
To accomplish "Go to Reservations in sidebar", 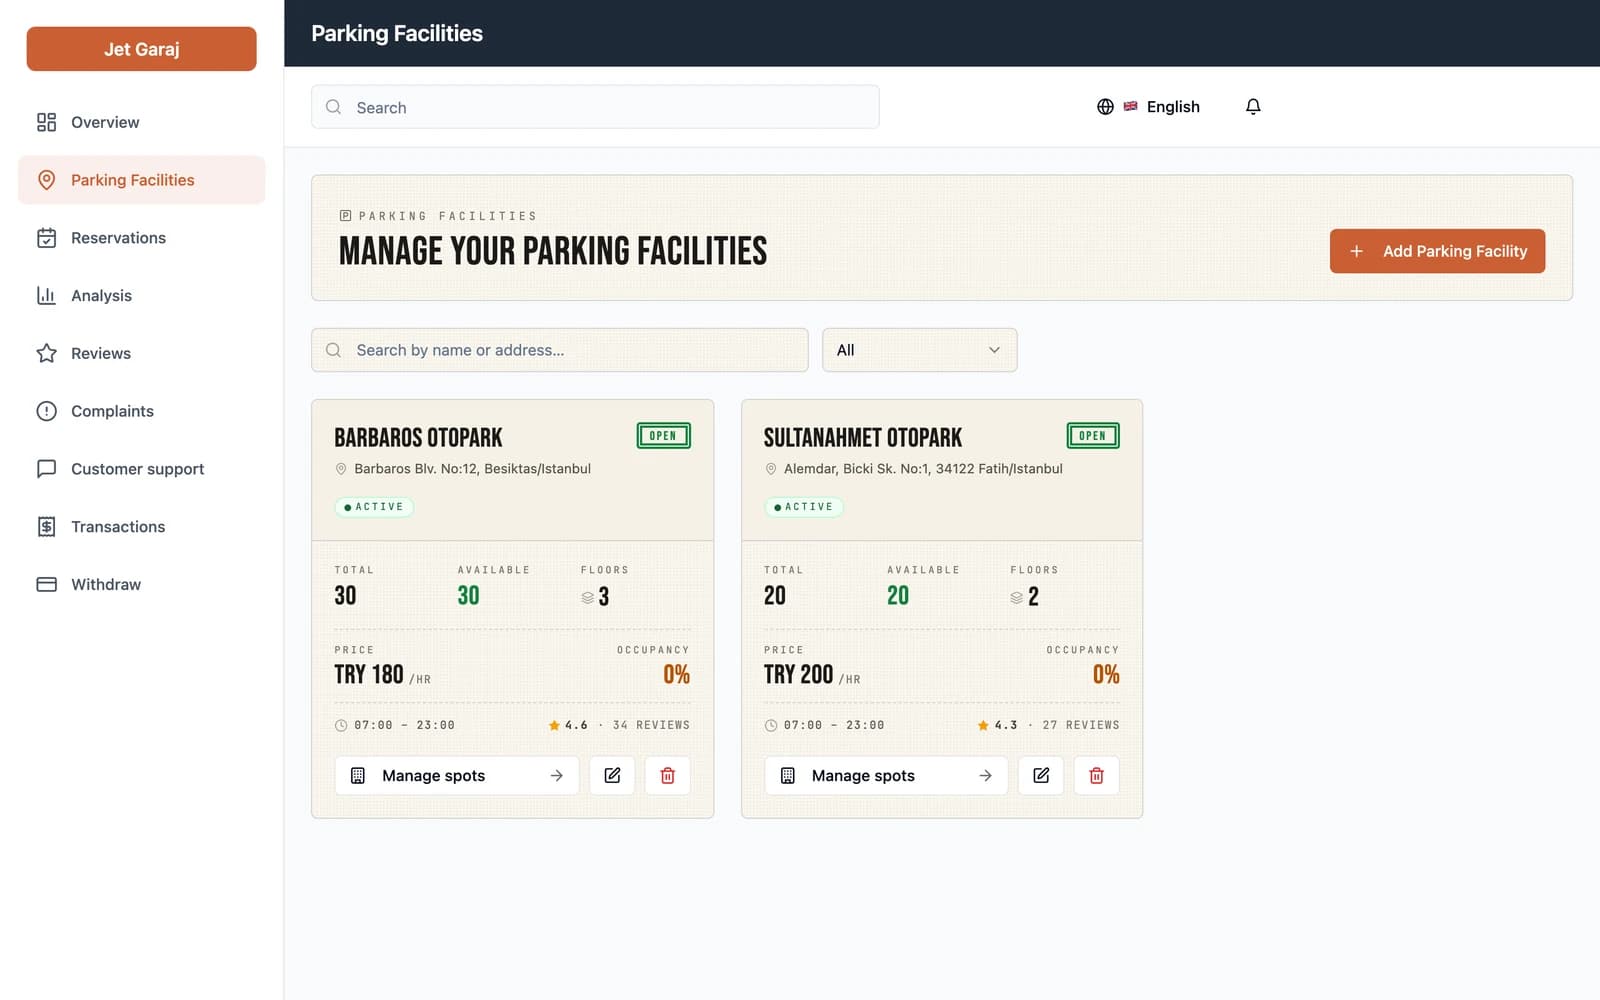I will (141, 238).
